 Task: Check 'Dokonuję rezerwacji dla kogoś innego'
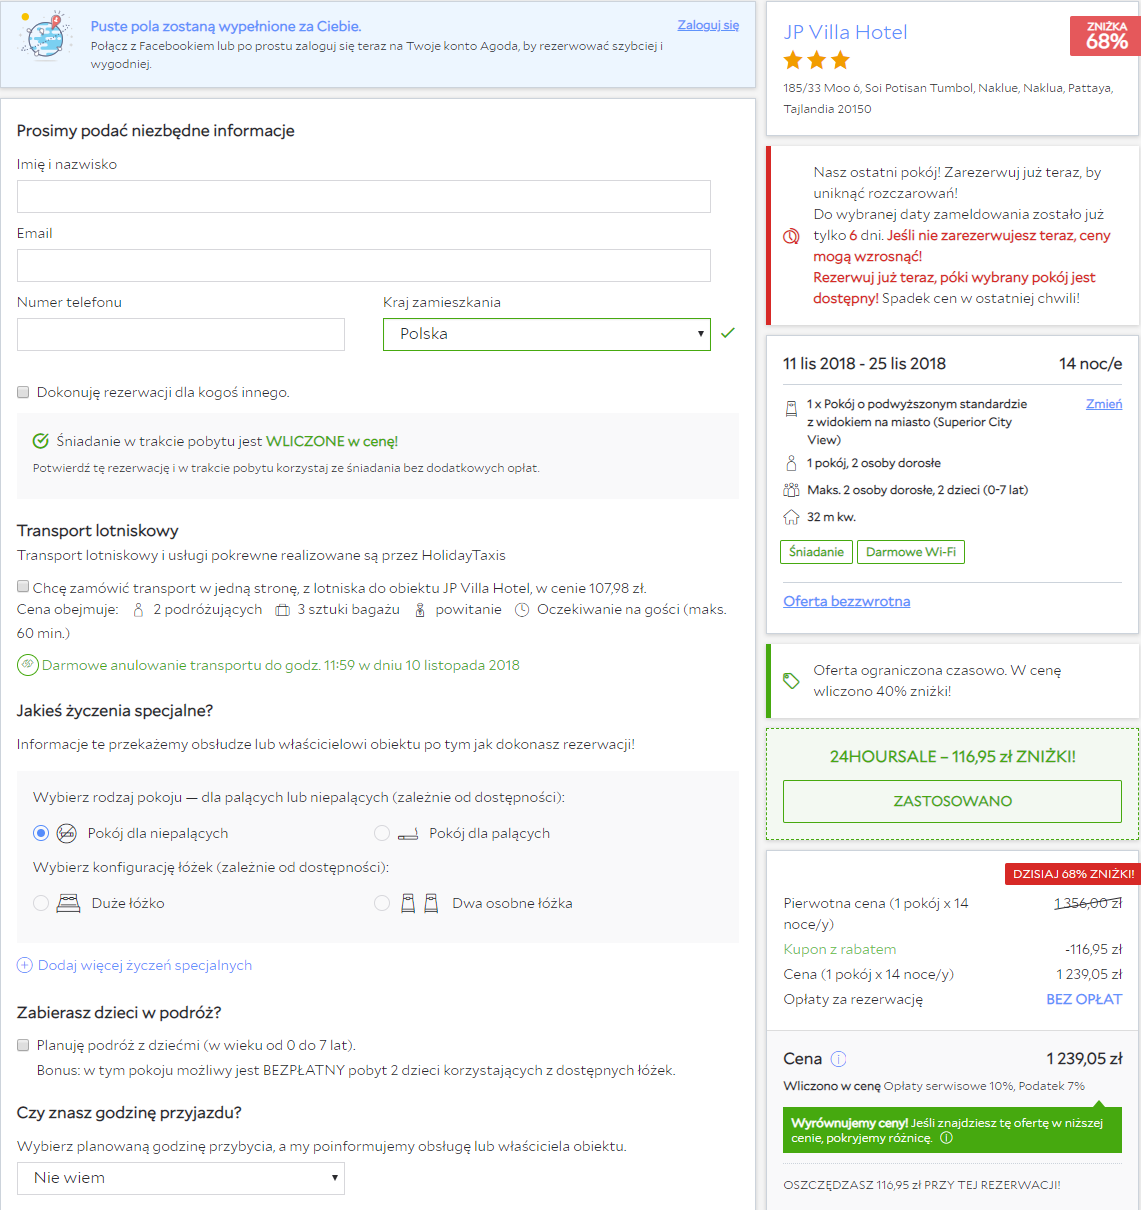[x=23, y=392]
